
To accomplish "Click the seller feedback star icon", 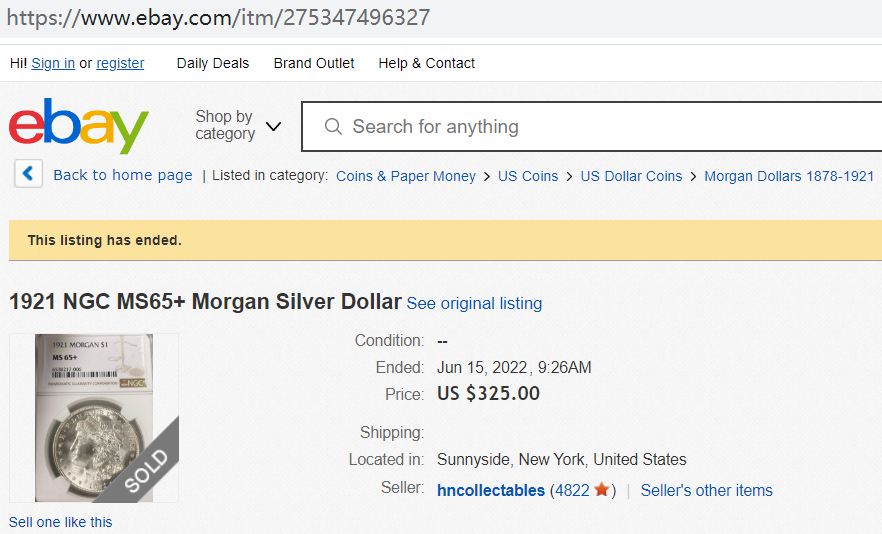I will pos(601,490).
